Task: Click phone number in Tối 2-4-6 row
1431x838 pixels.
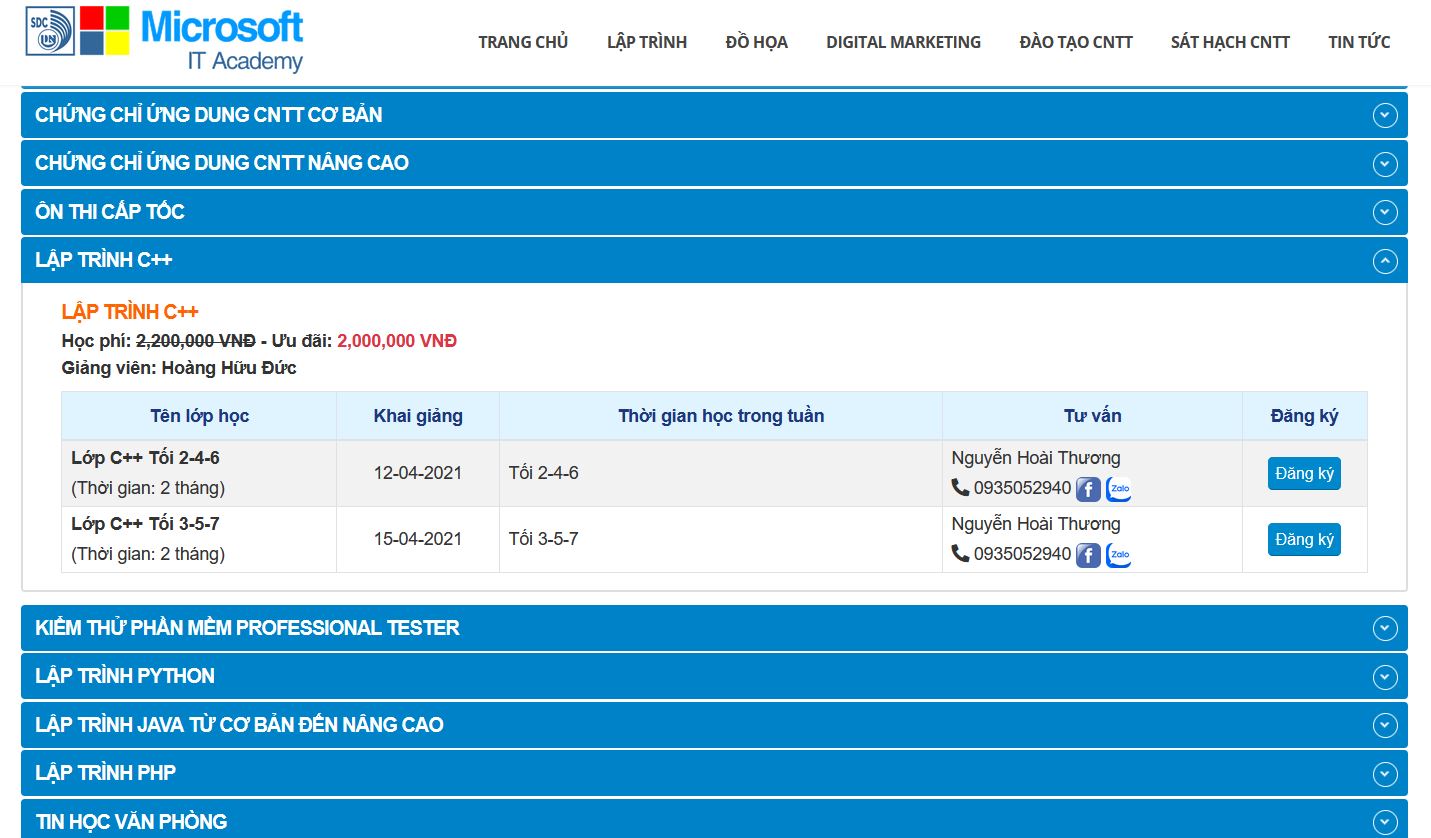Action: (1022, 488)
